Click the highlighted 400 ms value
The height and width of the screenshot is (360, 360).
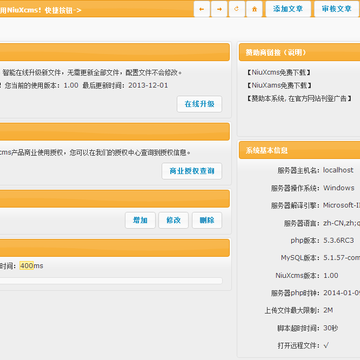point(26,266)
